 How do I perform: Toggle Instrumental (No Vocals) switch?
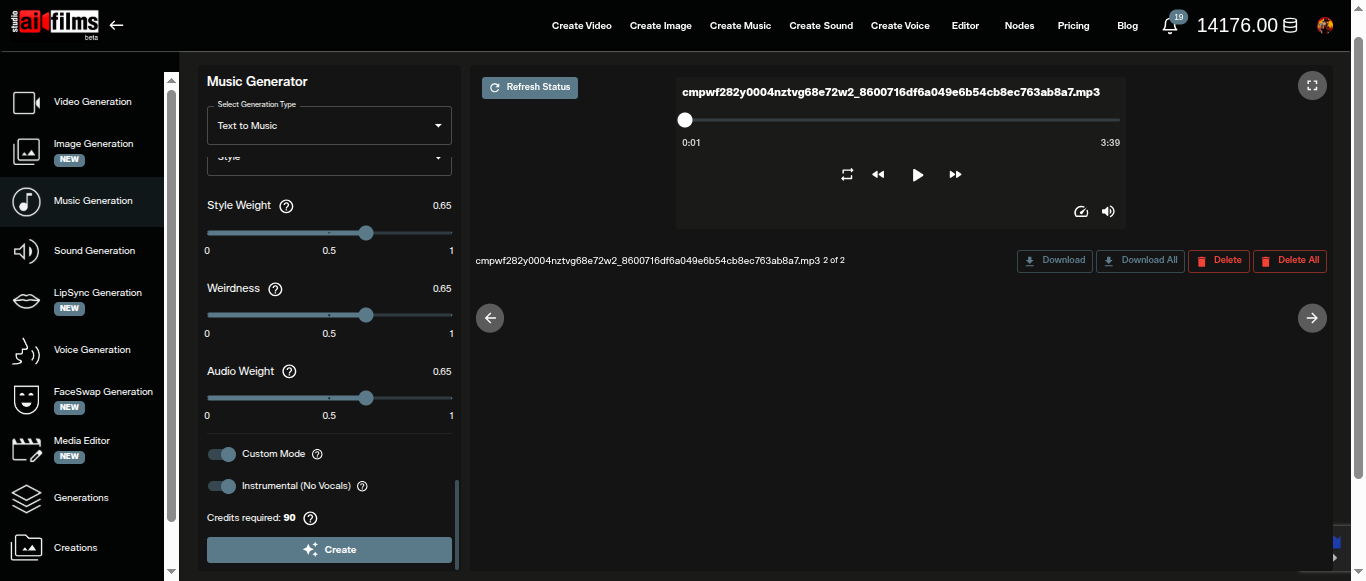(222, 486)
